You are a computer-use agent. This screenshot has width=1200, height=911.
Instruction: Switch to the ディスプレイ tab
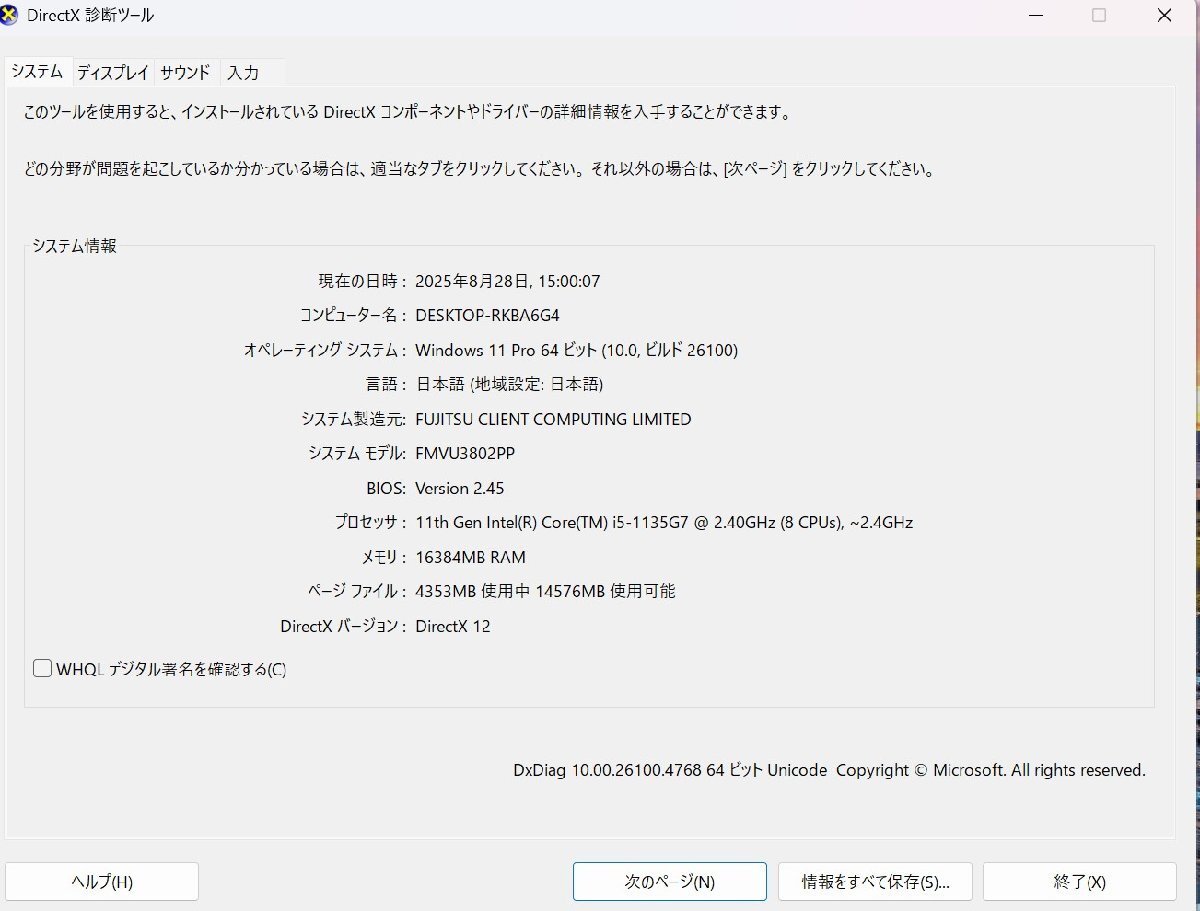point(110,72)
